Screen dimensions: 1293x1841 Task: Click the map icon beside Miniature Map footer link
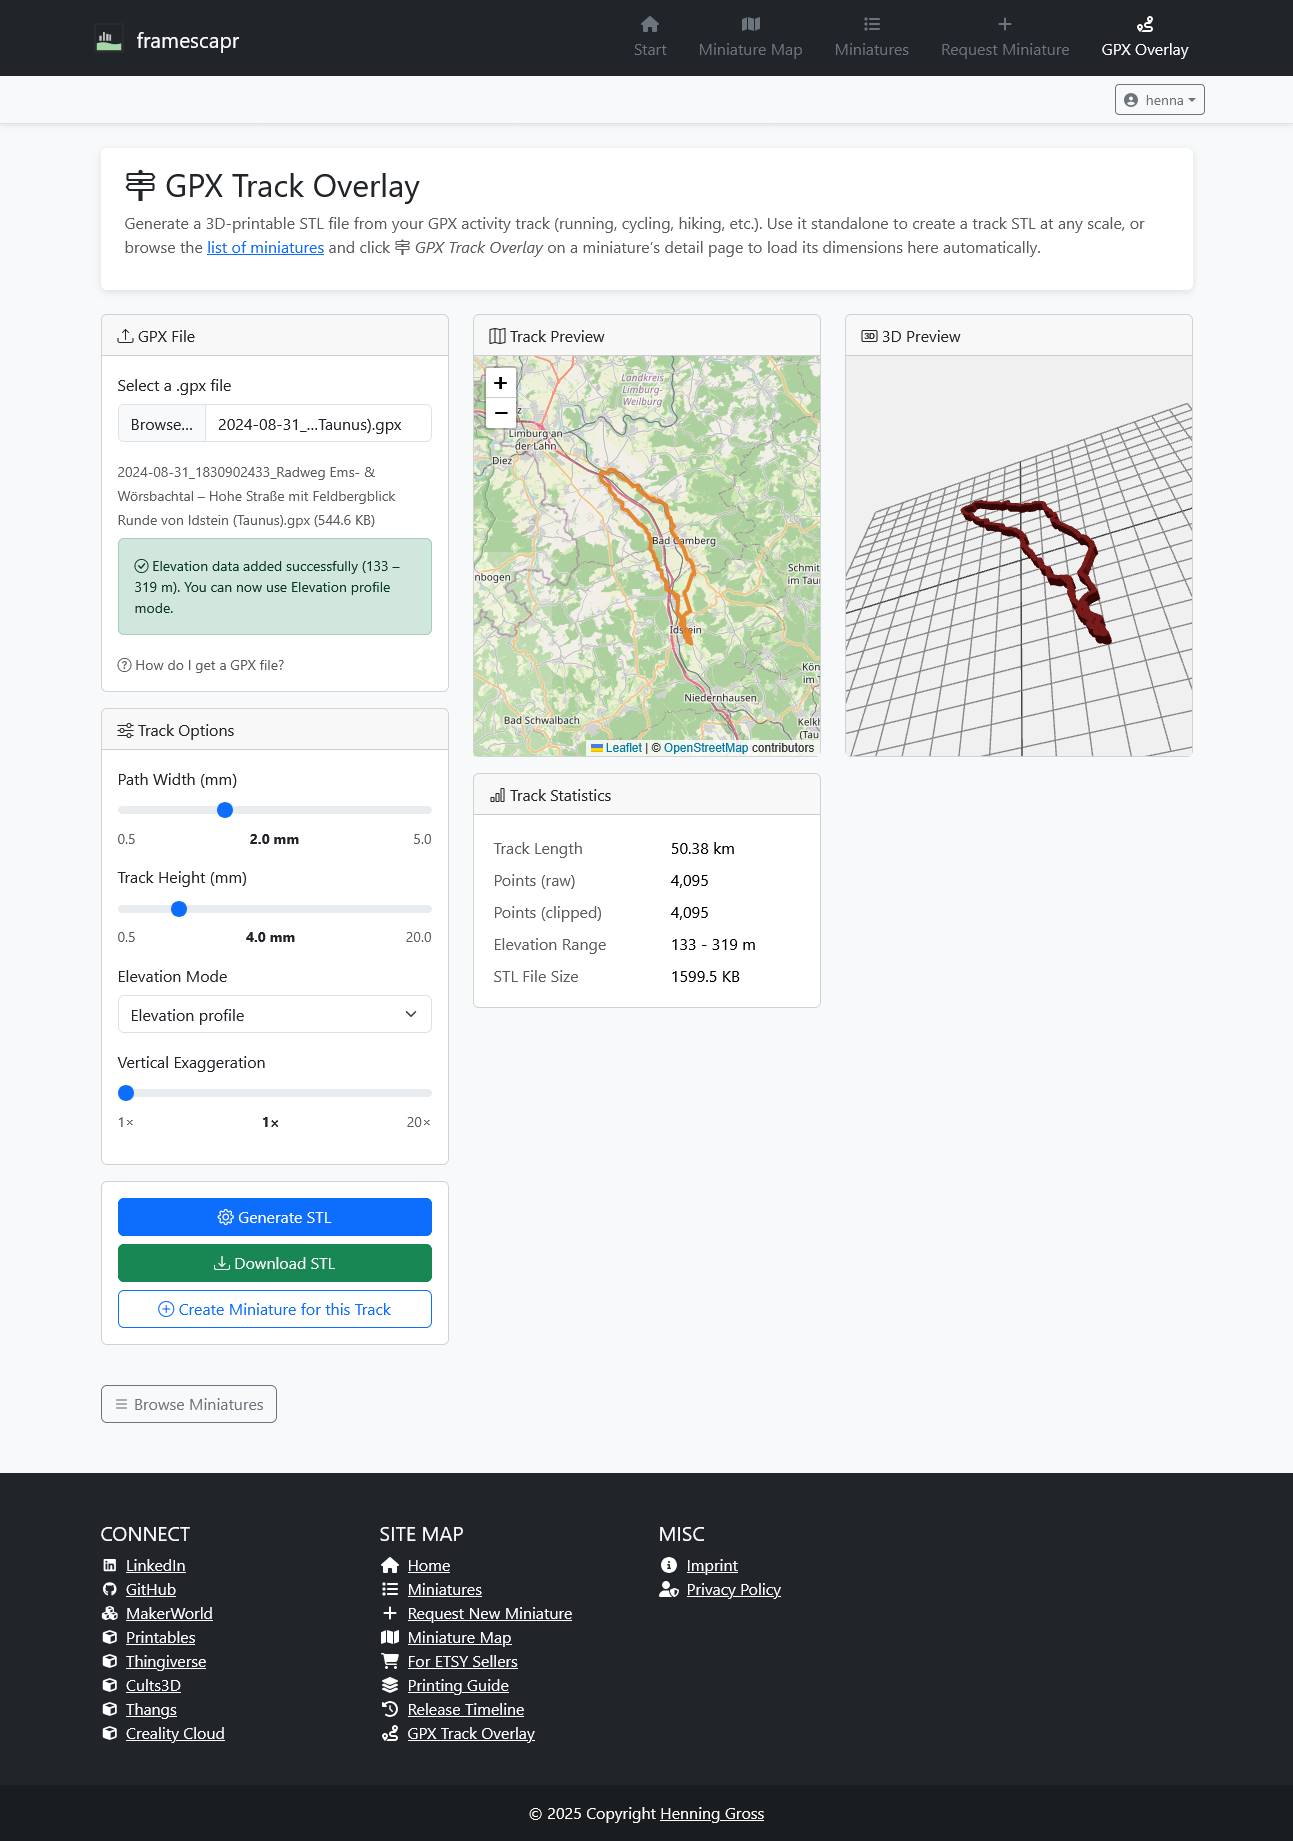(390, 1638)
